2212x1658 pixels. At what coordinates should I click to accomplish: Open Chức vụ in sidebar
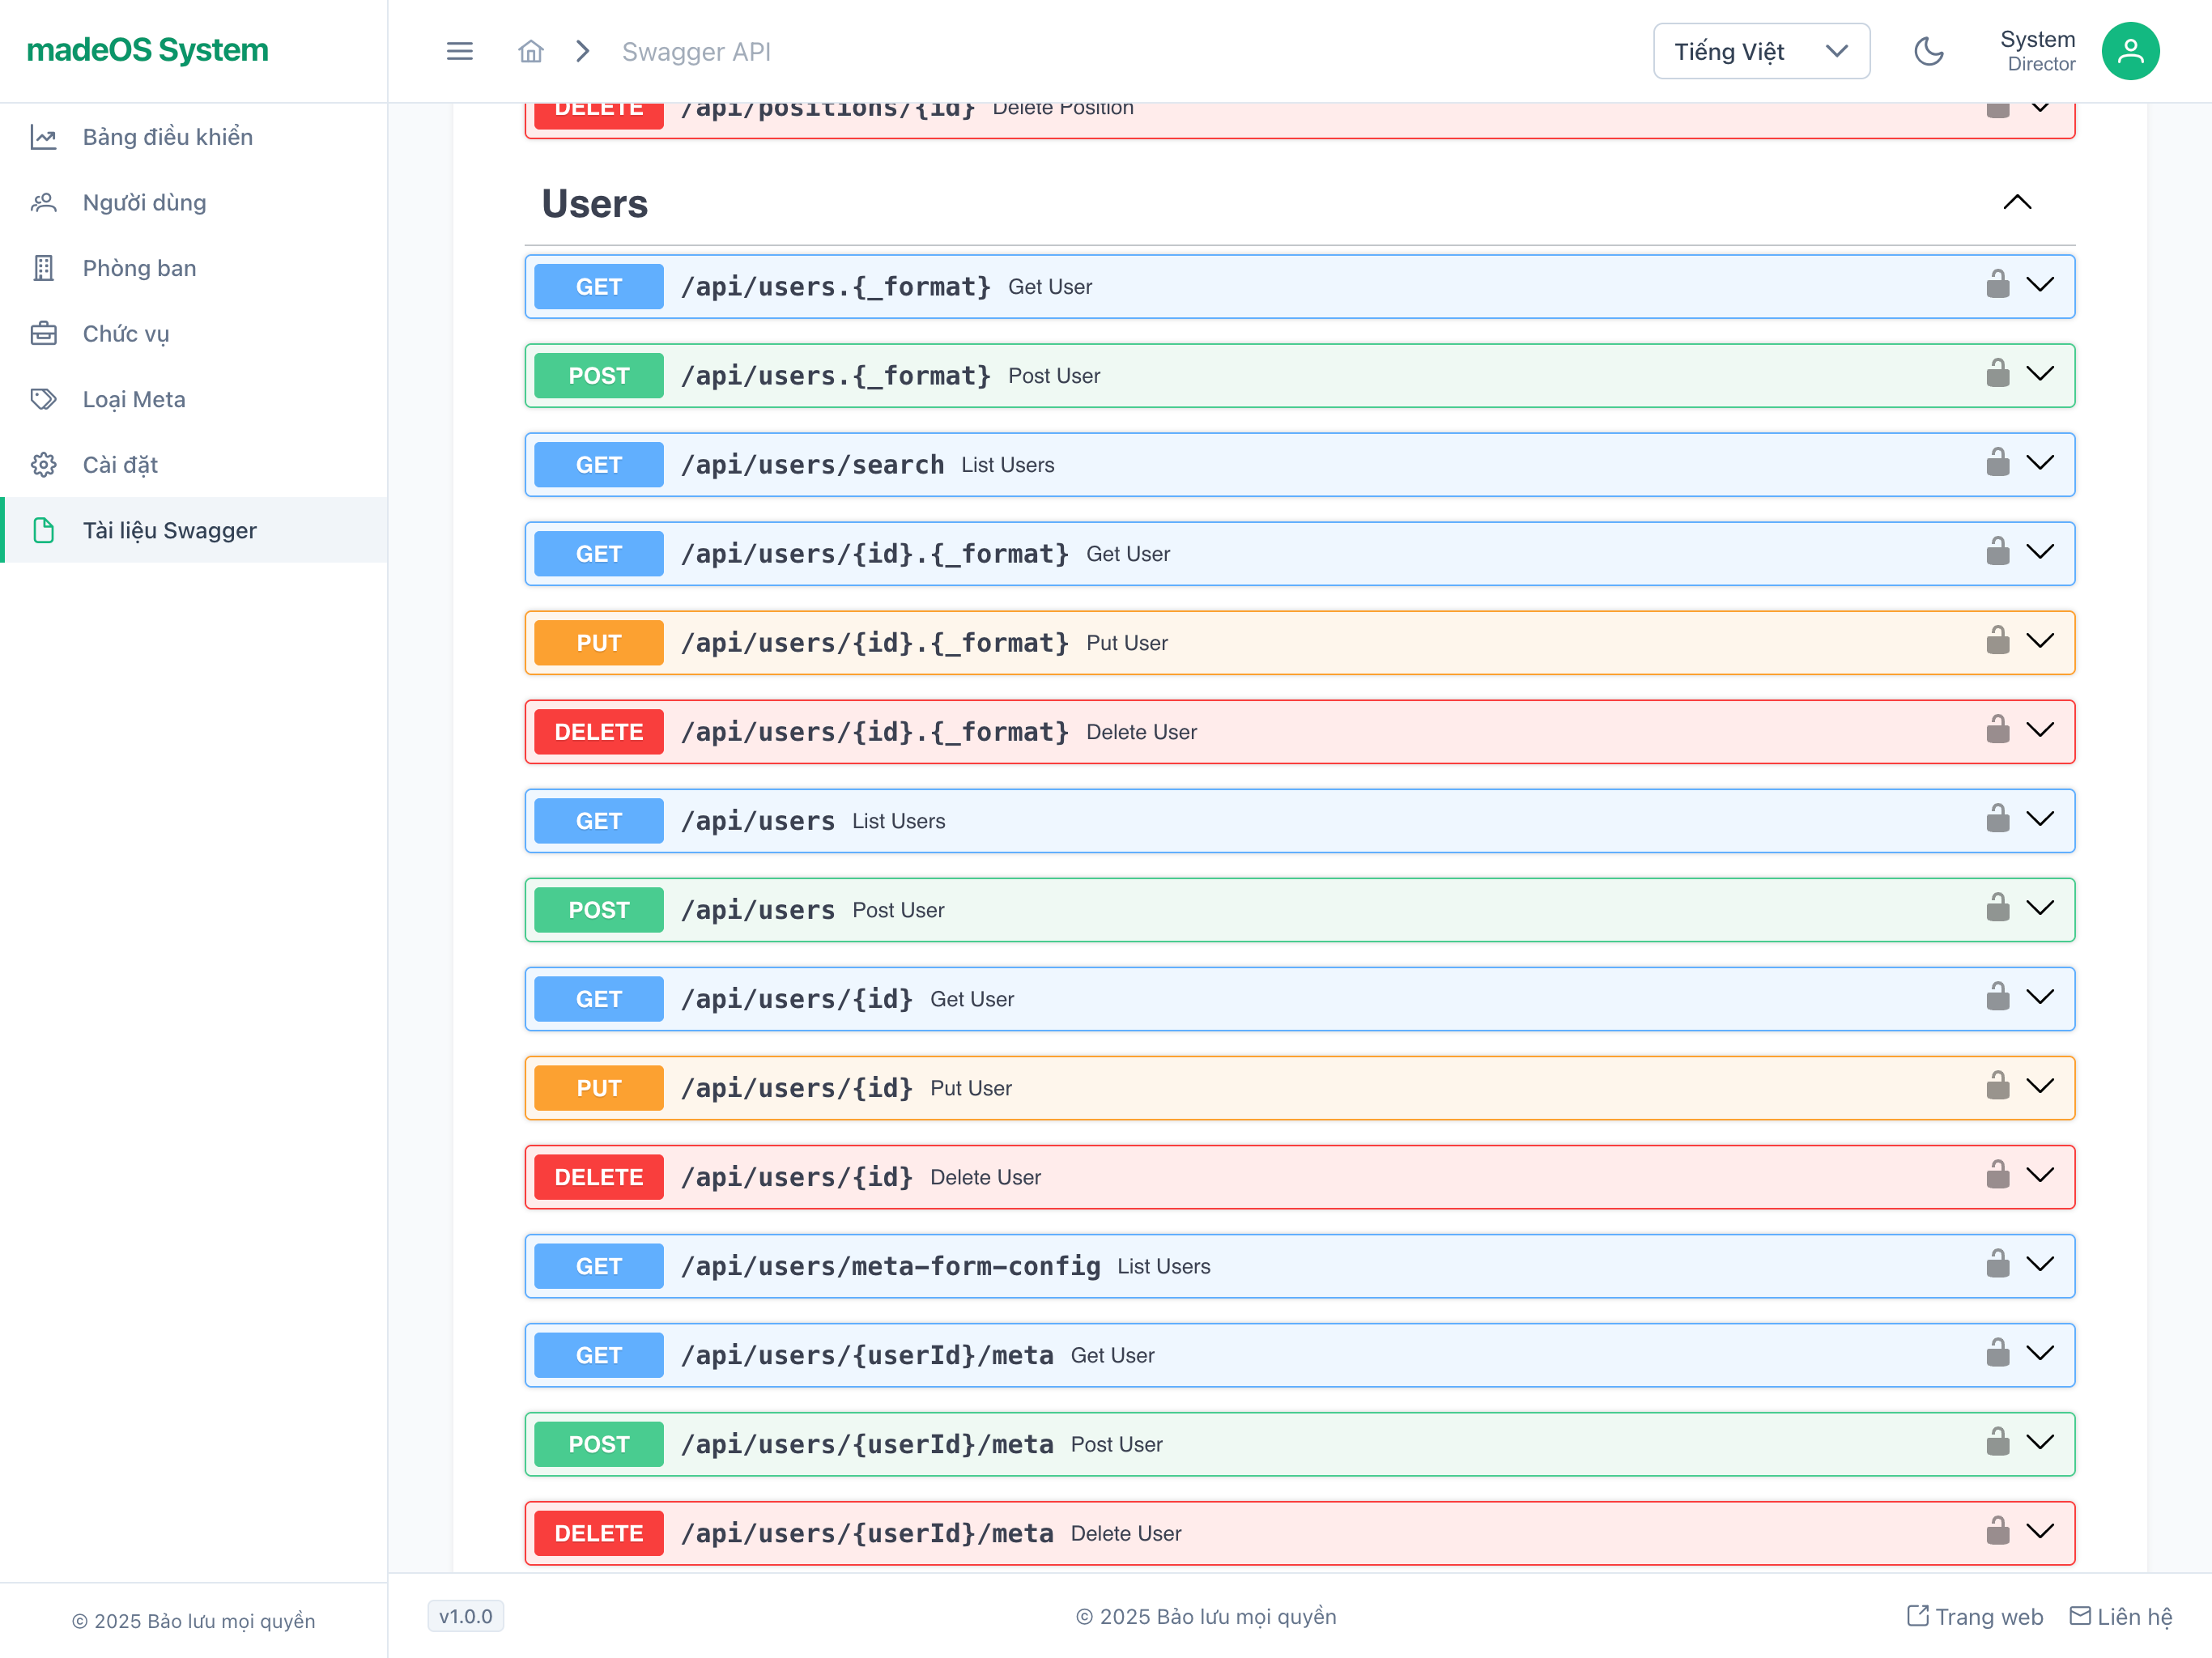(x=194, y=334)
